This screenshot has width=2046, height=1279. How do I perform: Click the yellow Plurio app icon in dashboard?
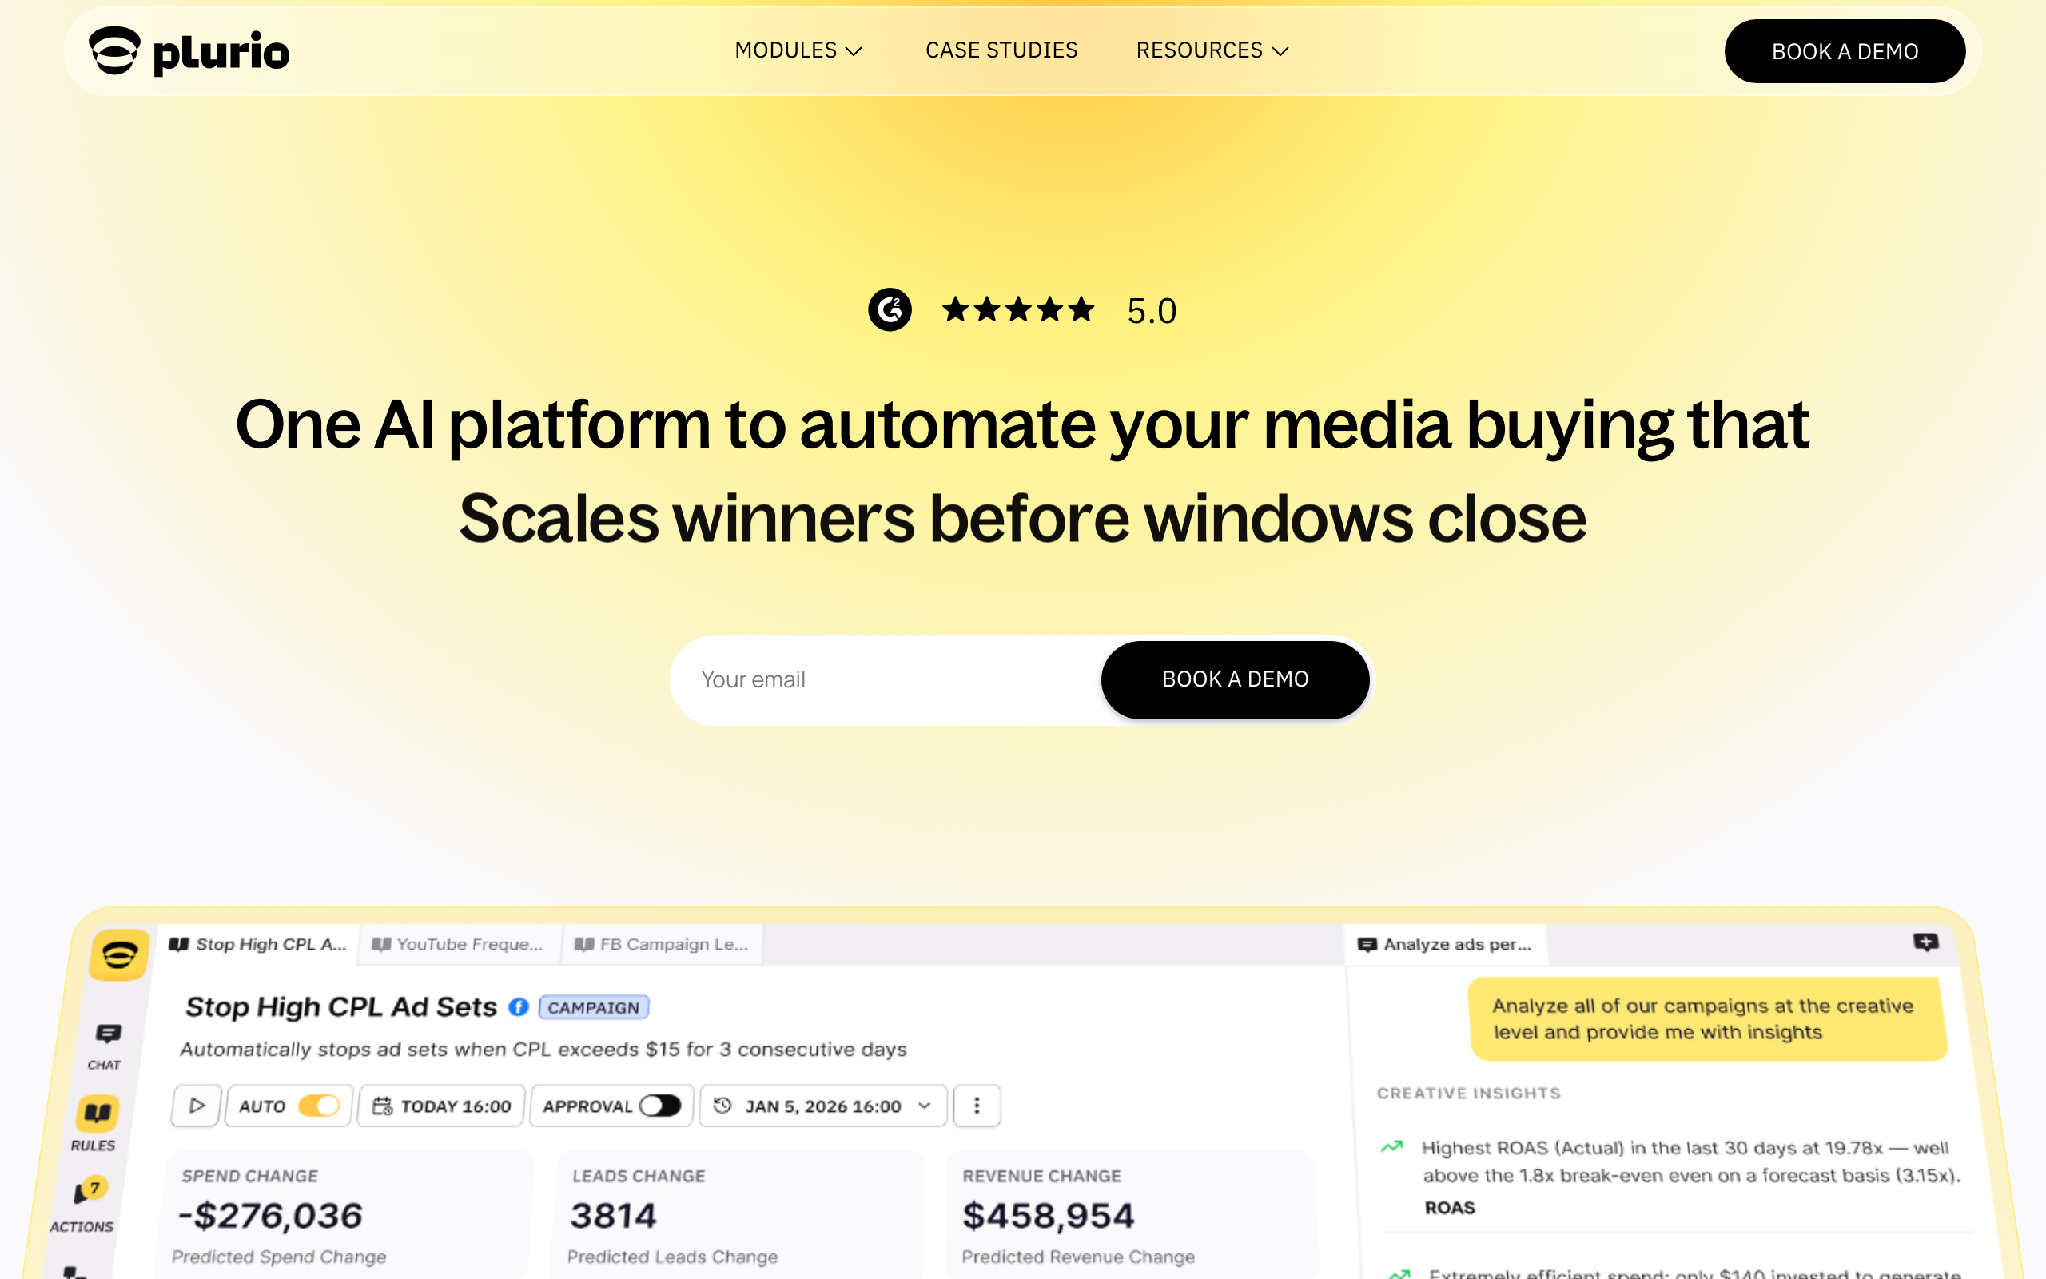(119, 954)
